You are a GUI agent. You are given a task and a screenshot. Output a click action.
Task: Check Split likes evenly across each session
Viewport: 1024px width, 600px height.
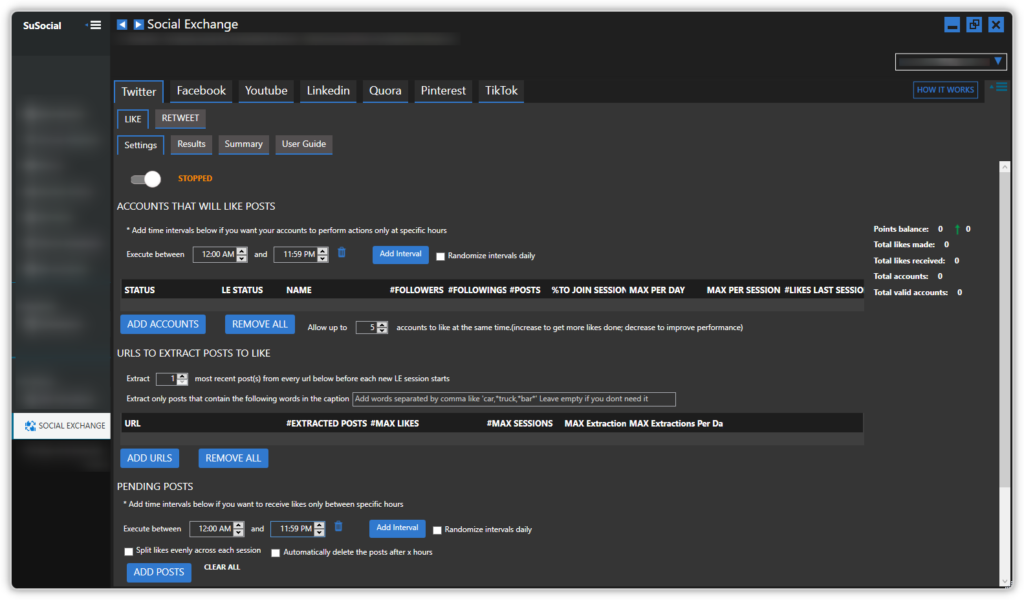coord(129,552)
